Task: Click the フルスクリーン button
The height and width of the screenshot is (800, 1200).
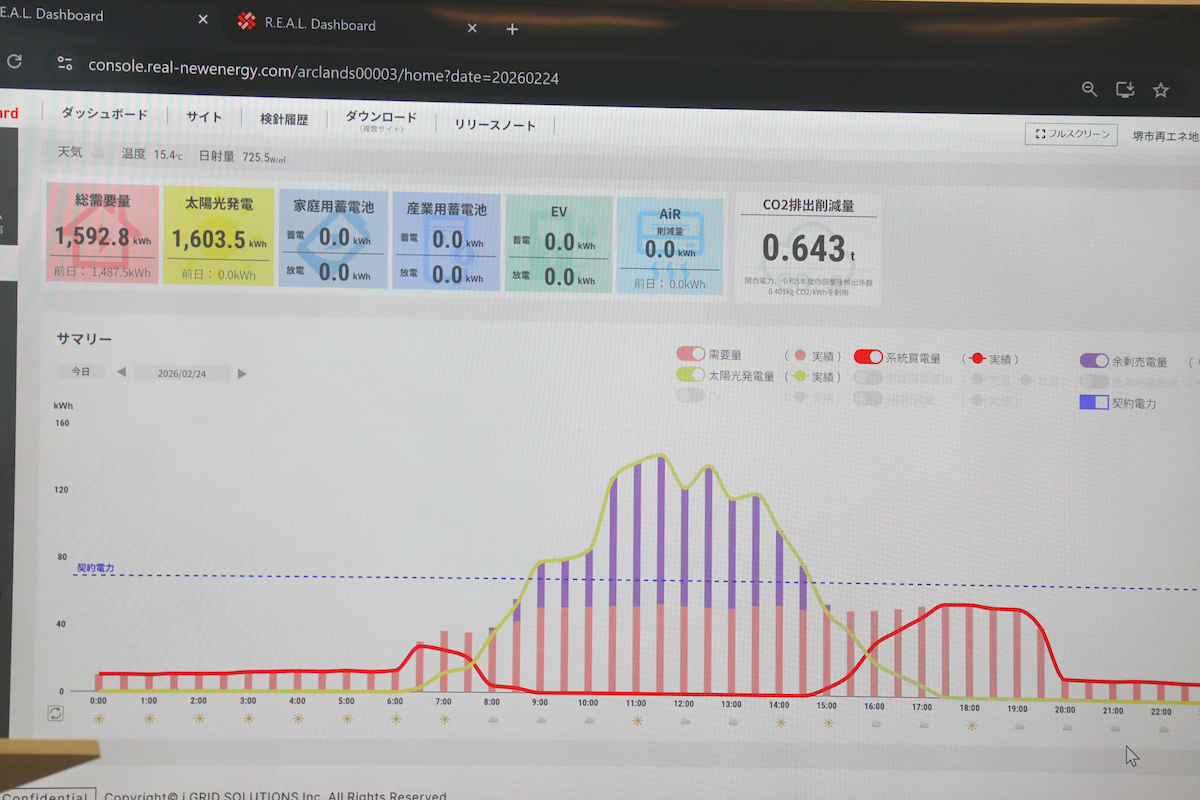Action: 1071,134
